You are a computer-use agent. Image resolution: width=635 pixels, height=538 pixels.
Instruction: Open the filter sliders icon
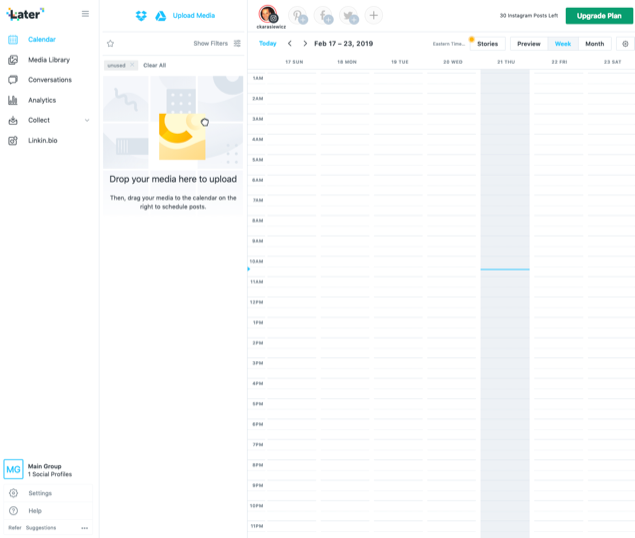click(237, 43)
